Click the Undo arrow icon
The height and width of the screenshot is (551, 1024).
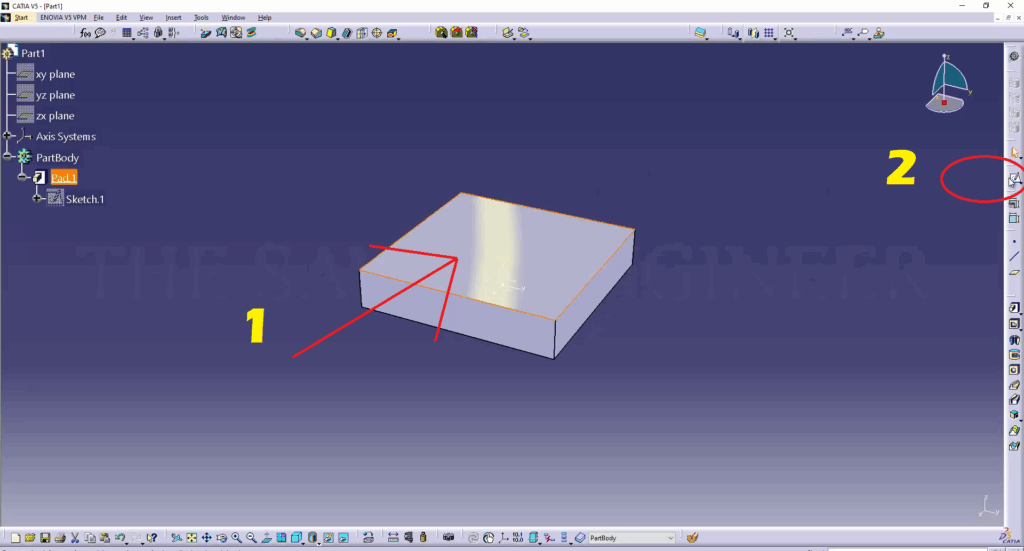point(120,538)
